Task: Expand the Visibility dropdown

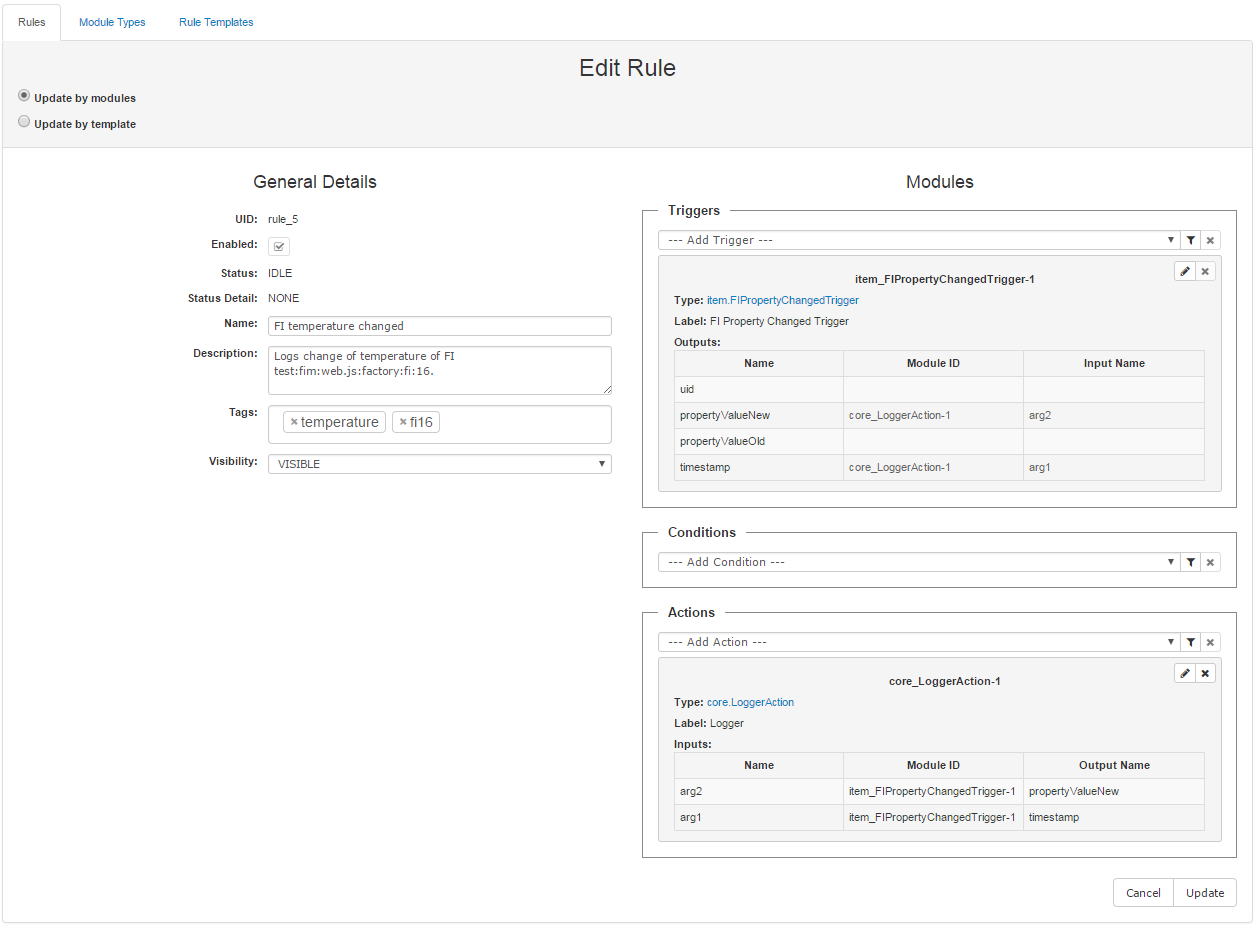Action: pos(439,464)
